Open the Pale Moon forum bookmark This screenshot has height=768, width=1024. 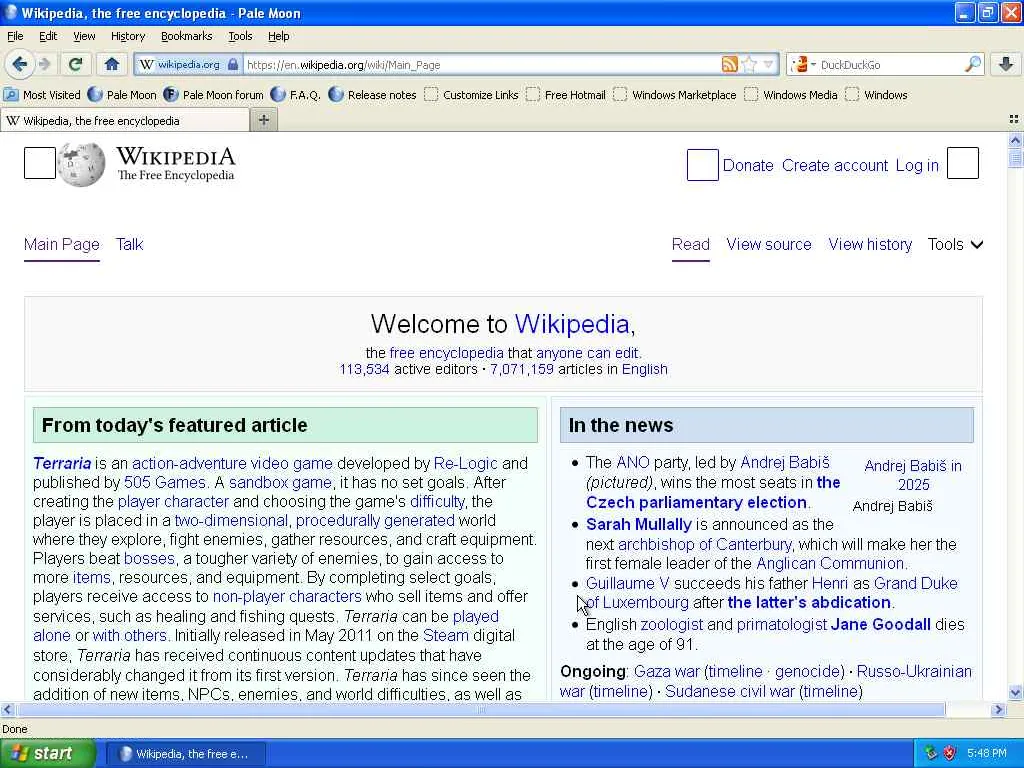pyautogui.click(x=214, y=95)
